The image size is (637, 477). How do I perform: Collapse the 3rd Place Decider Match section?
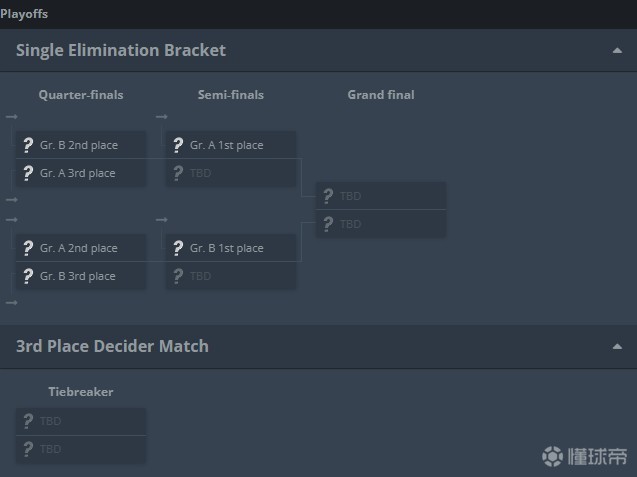tap(617, 346)
